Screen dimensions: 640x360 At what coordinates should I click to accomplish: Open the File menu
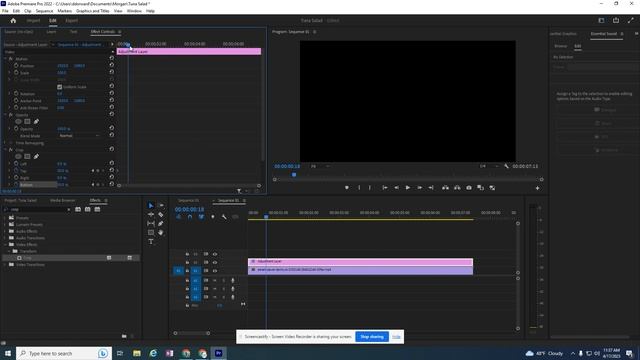tap(5, 11)
